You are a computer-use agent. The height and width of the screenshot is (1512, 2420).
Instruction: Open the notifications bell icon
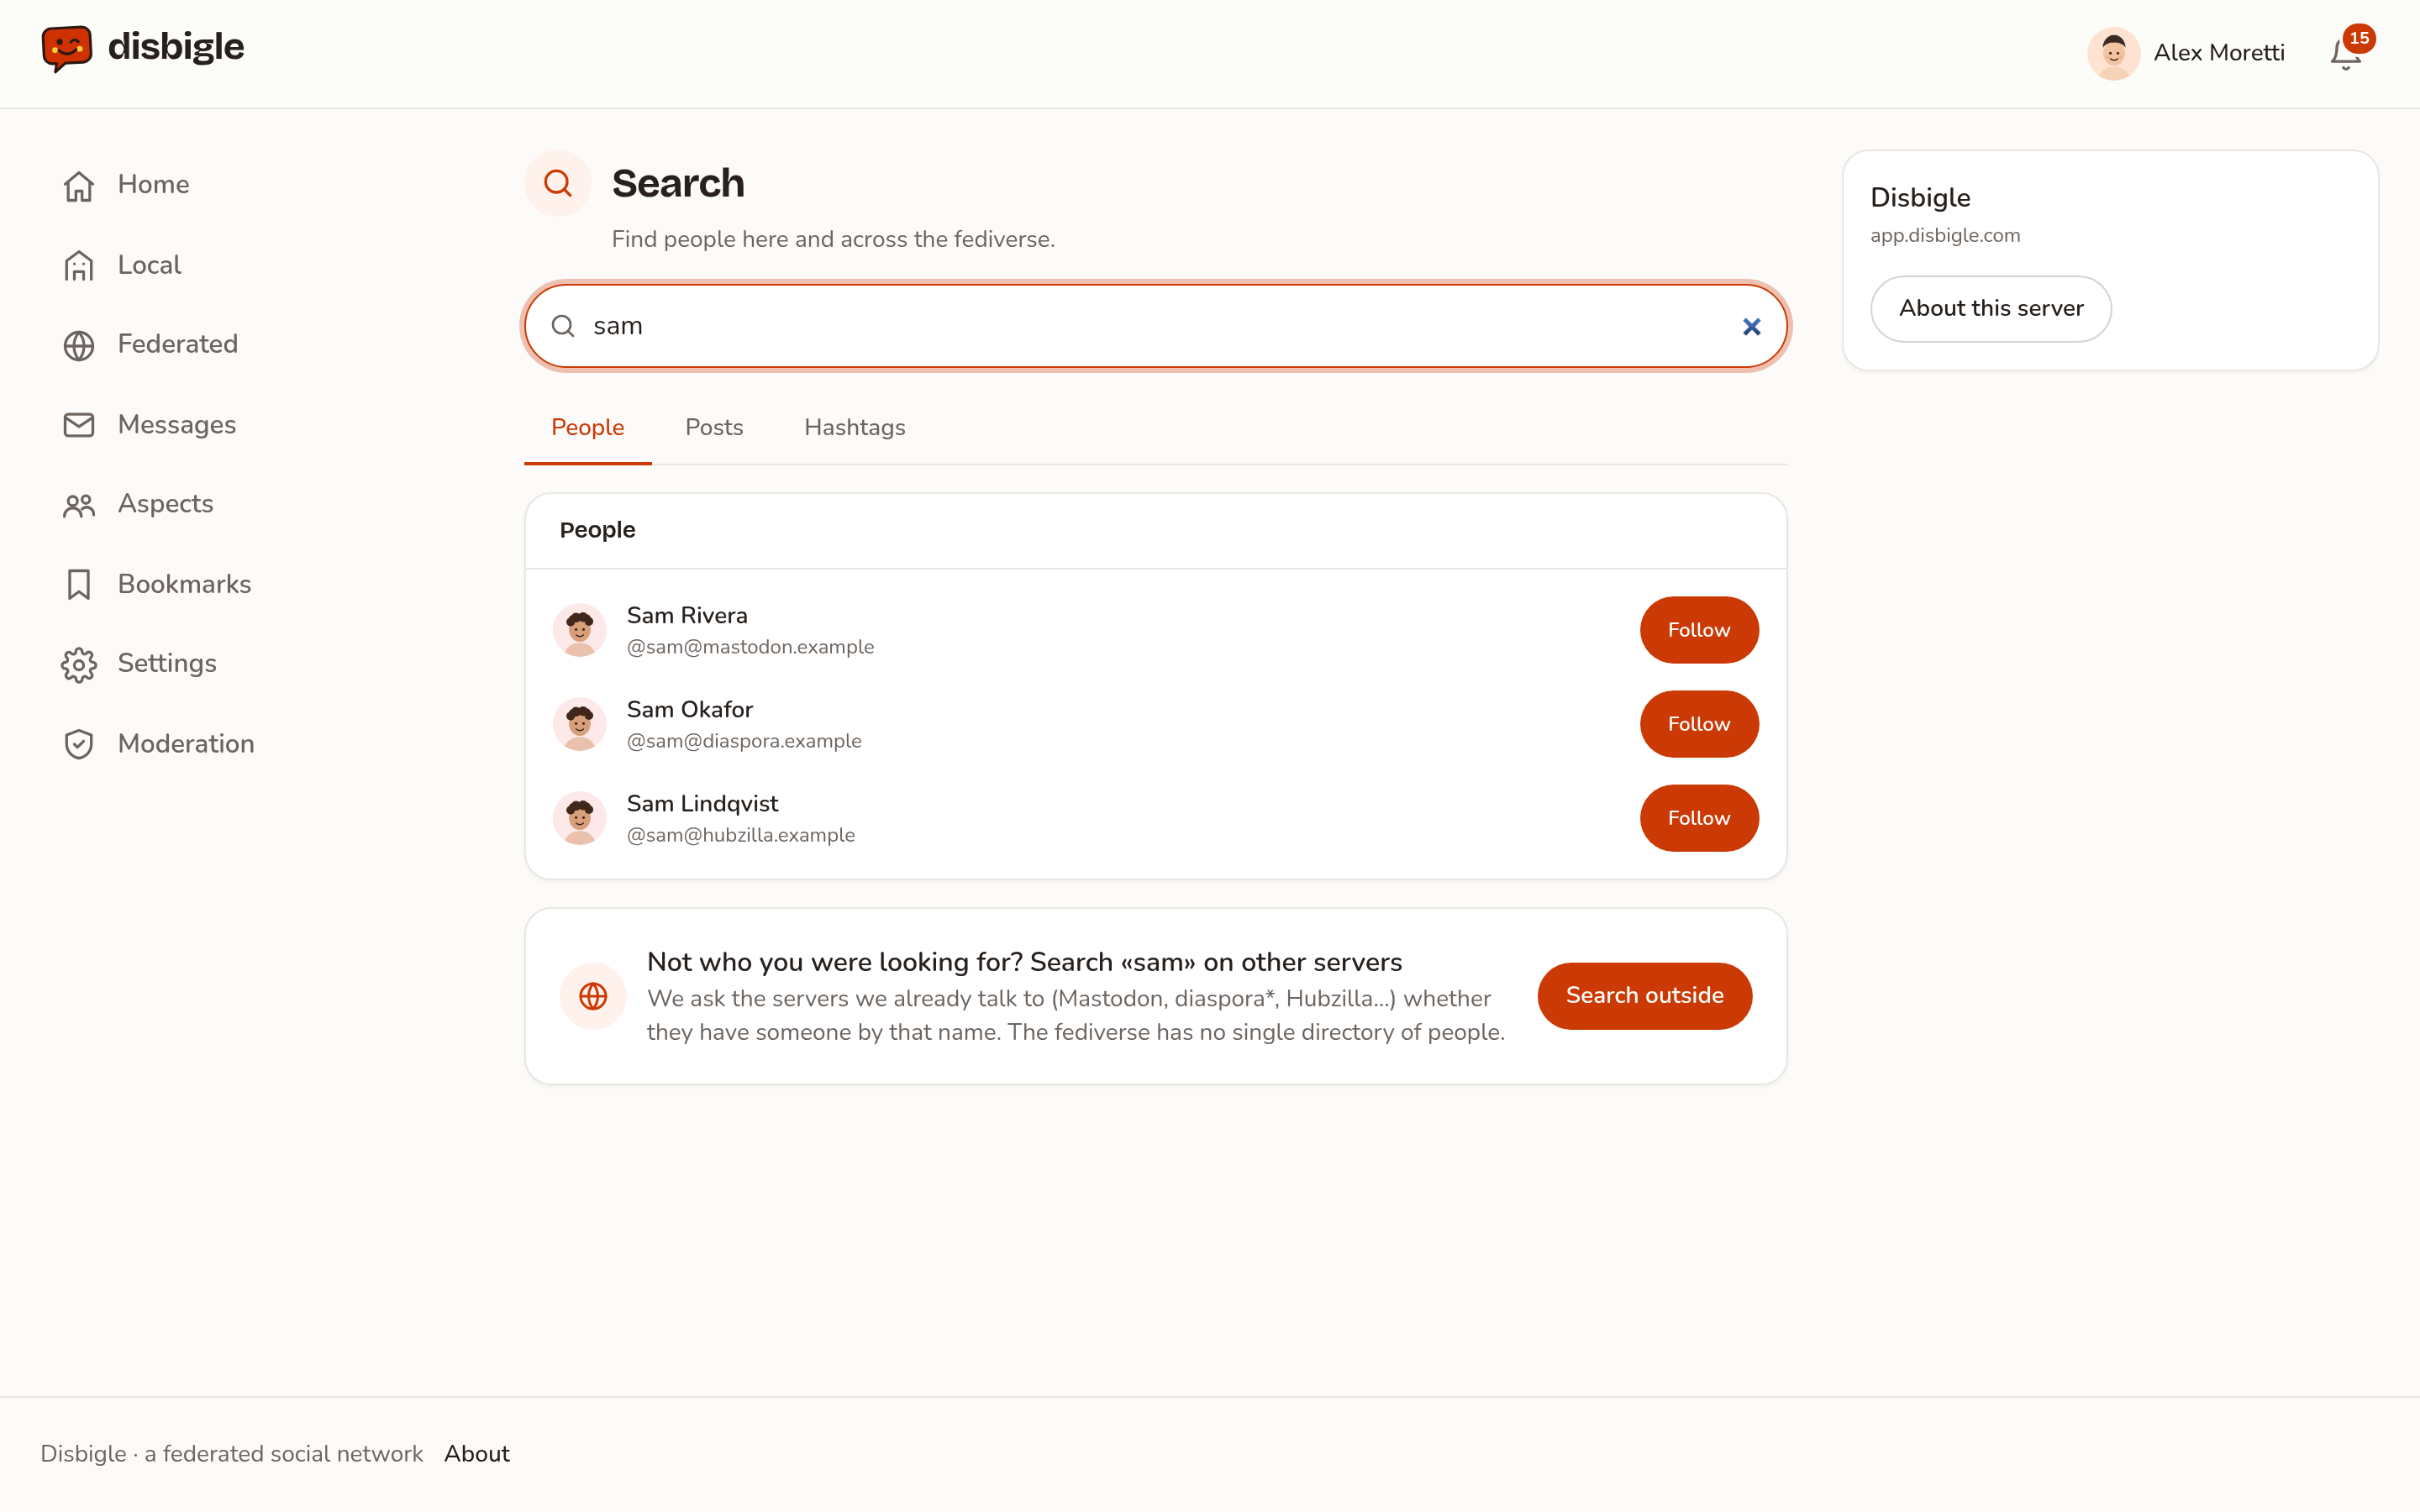(x=2345, y=54)
